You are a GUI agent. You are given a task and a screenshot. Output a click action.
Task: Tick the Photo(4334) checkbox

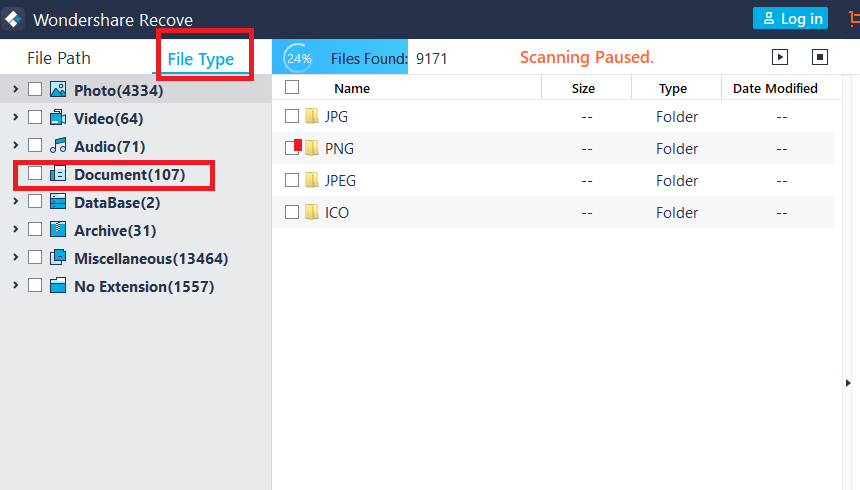coord(35,89)
